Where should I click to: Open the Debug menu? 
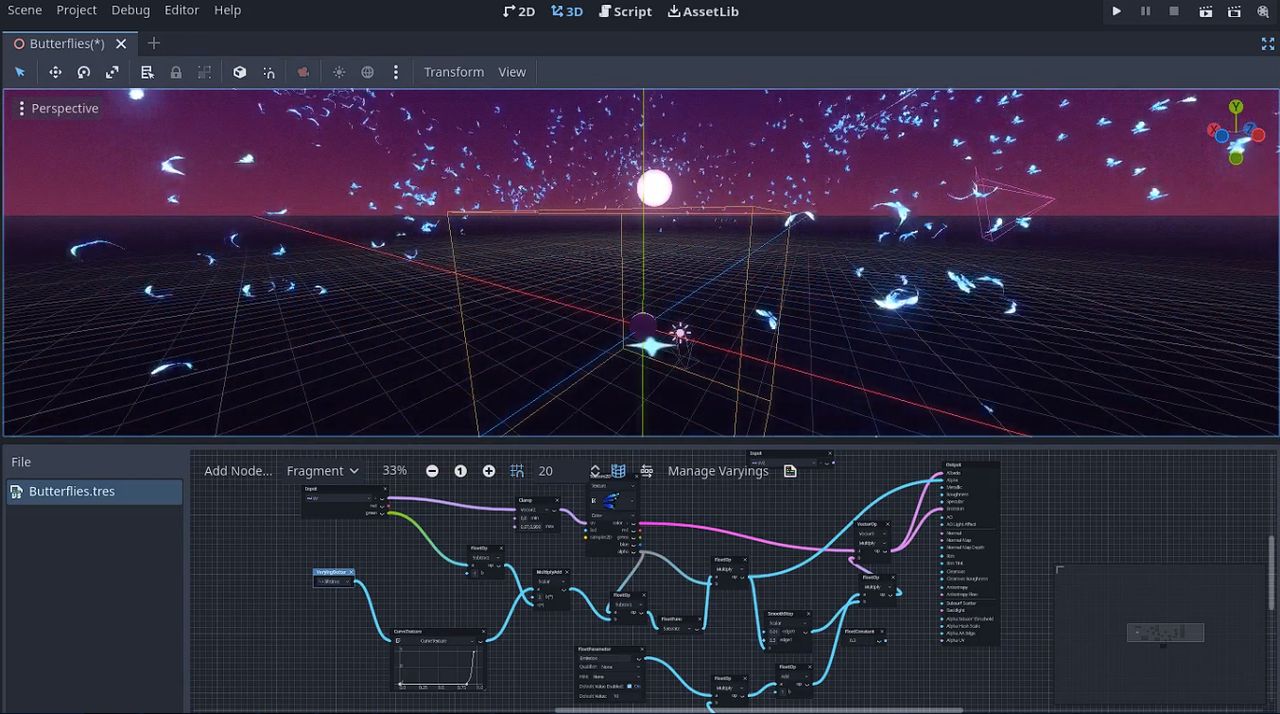pos(131,10)
